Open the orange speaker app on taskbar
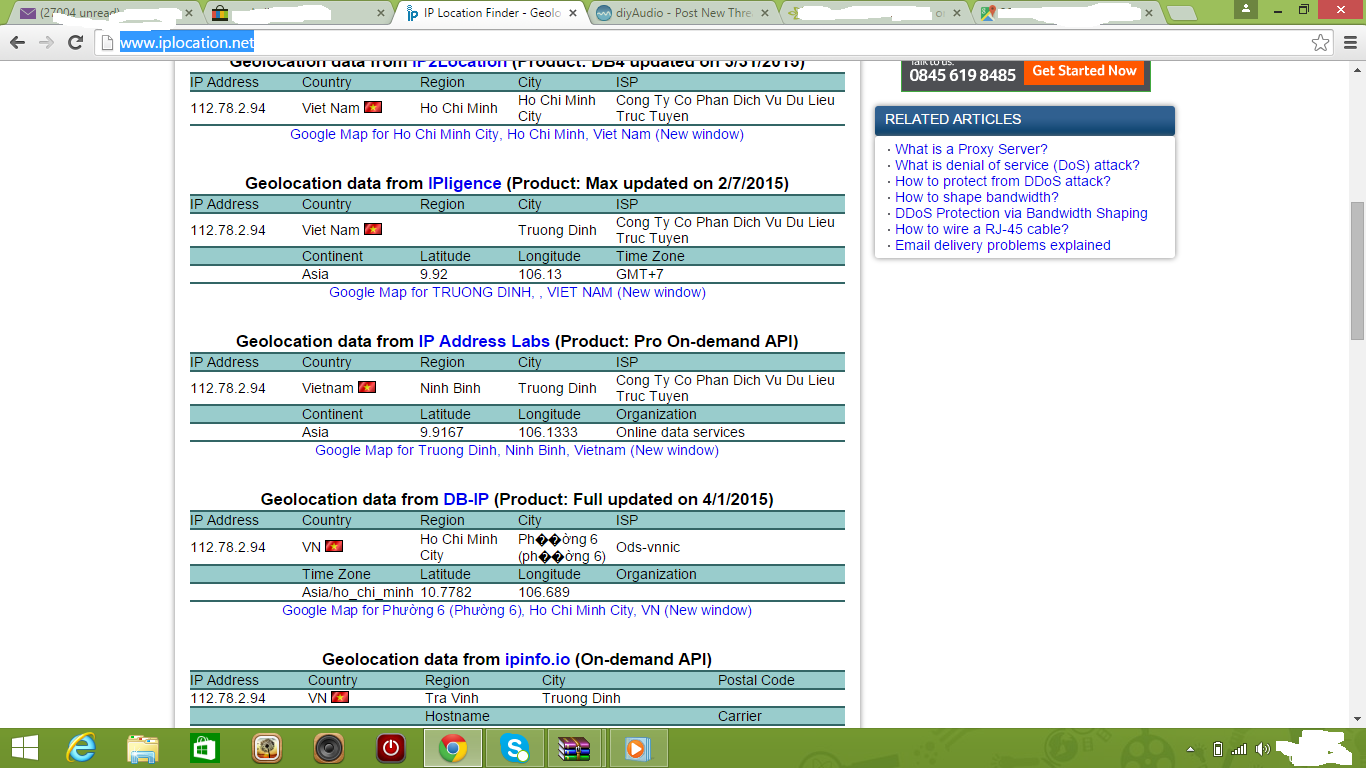This screenshot has height=768, width=1366. [x=266, y=748]
